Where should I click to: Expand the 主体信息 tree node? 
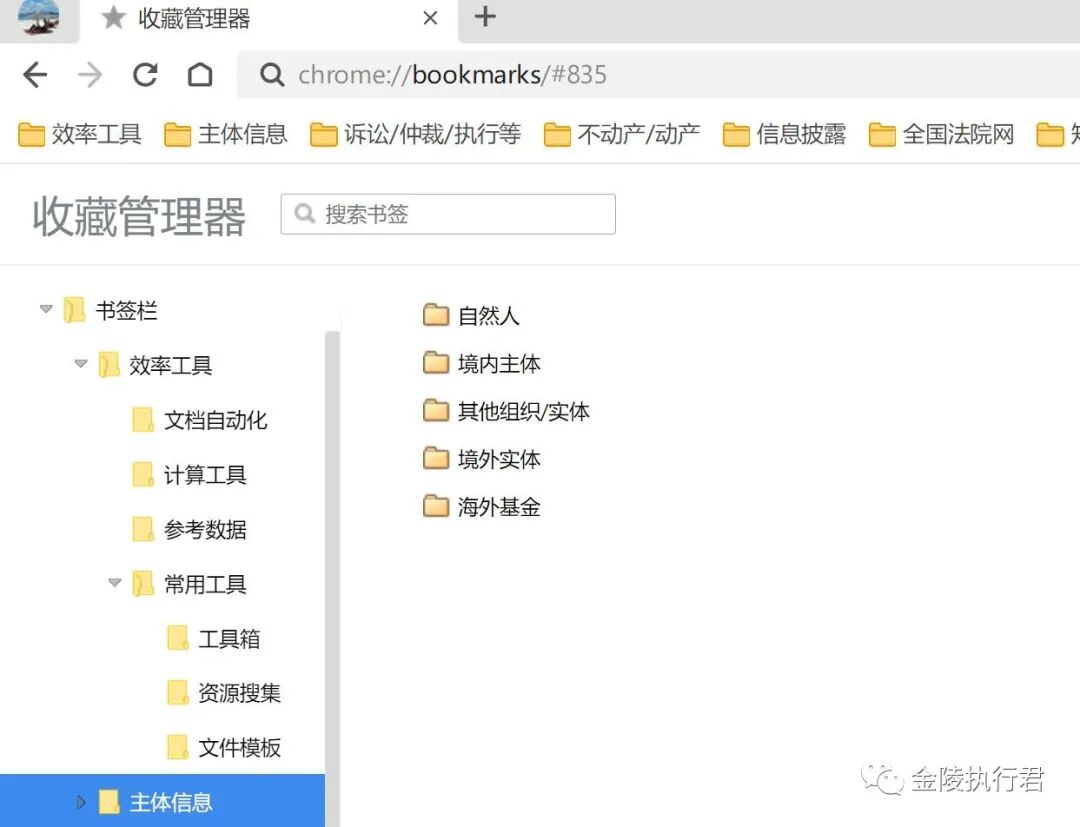pyautogui.click(x=80, y=800)
